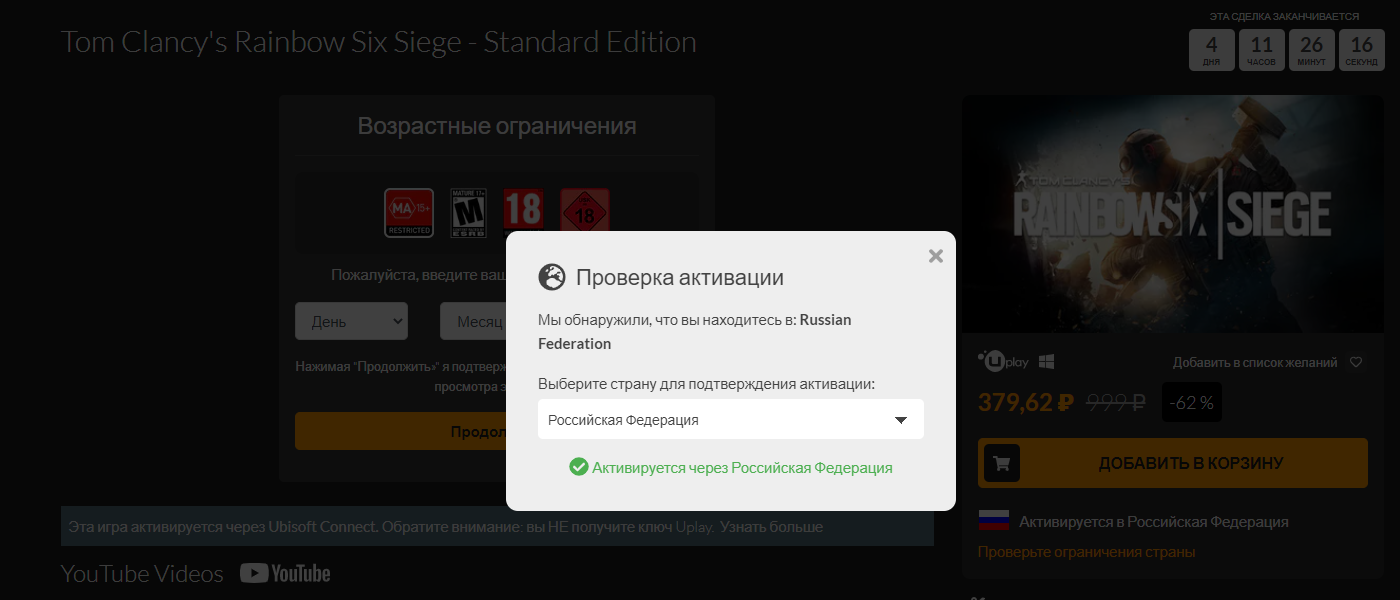Viewport: 1400px width, 600px height.
Task: Close the activation check dialog
Action: 935,256
